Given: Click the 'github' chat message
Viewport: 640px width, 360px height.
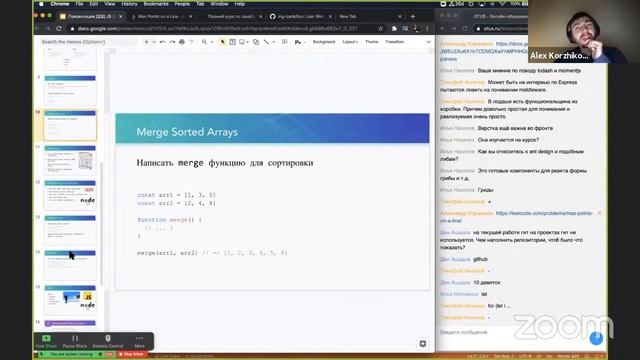Looking at the screenshot, I should 480,259.
